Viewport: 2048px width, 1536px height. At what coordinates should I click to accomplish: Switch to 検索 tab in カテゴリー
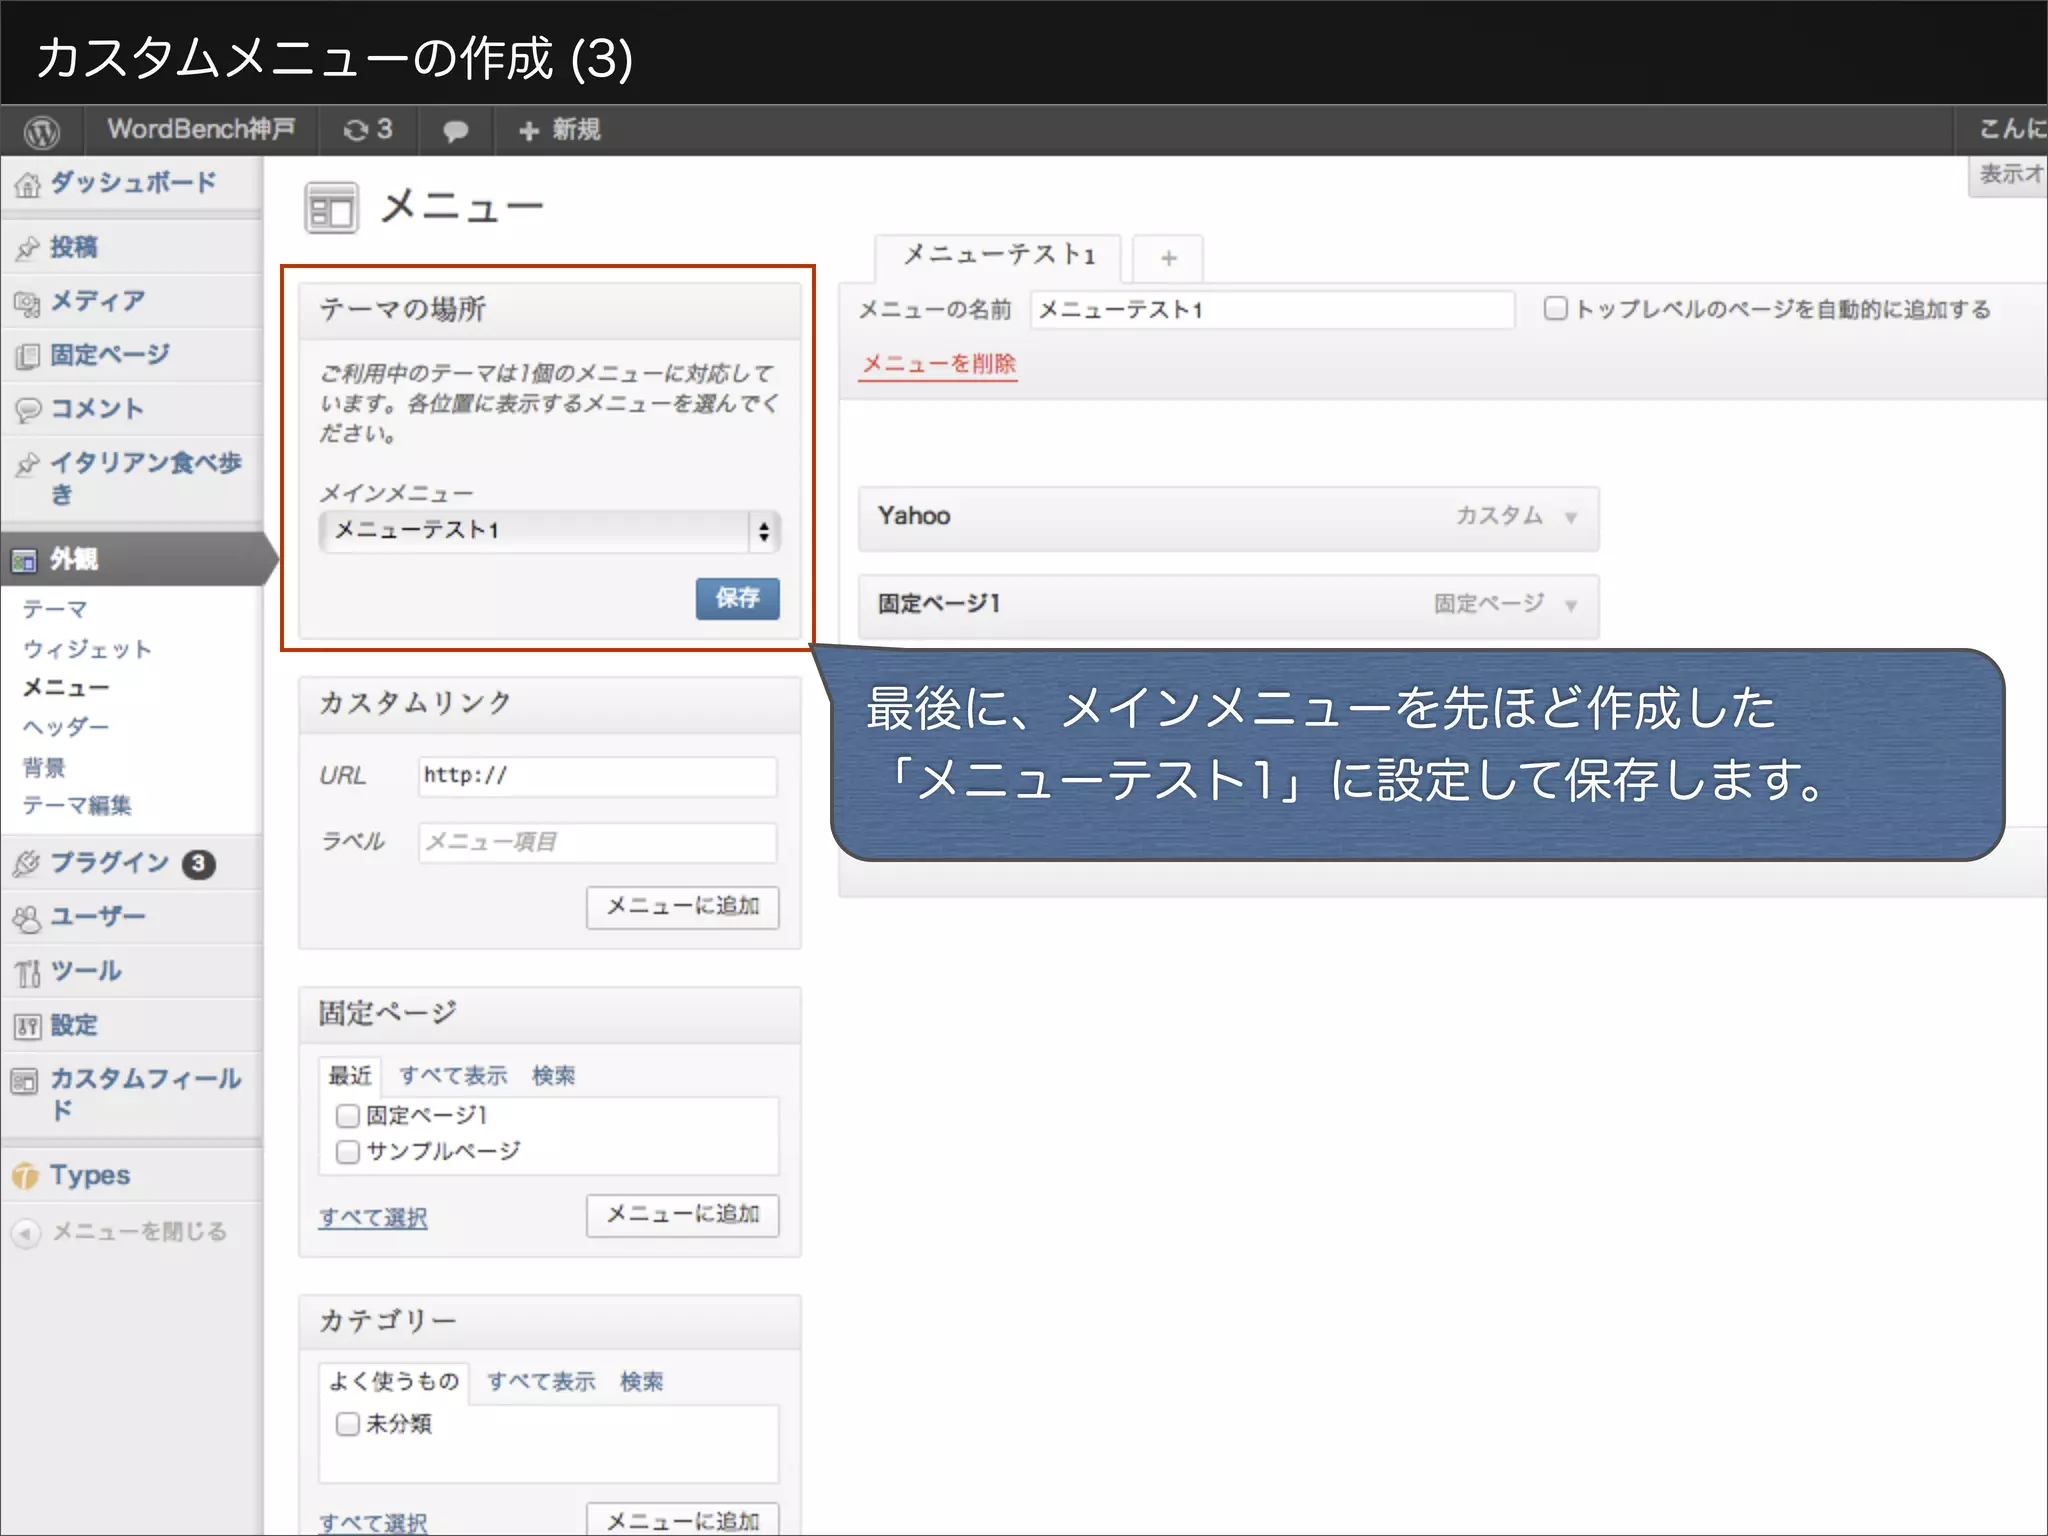(x=641, y=1382)
